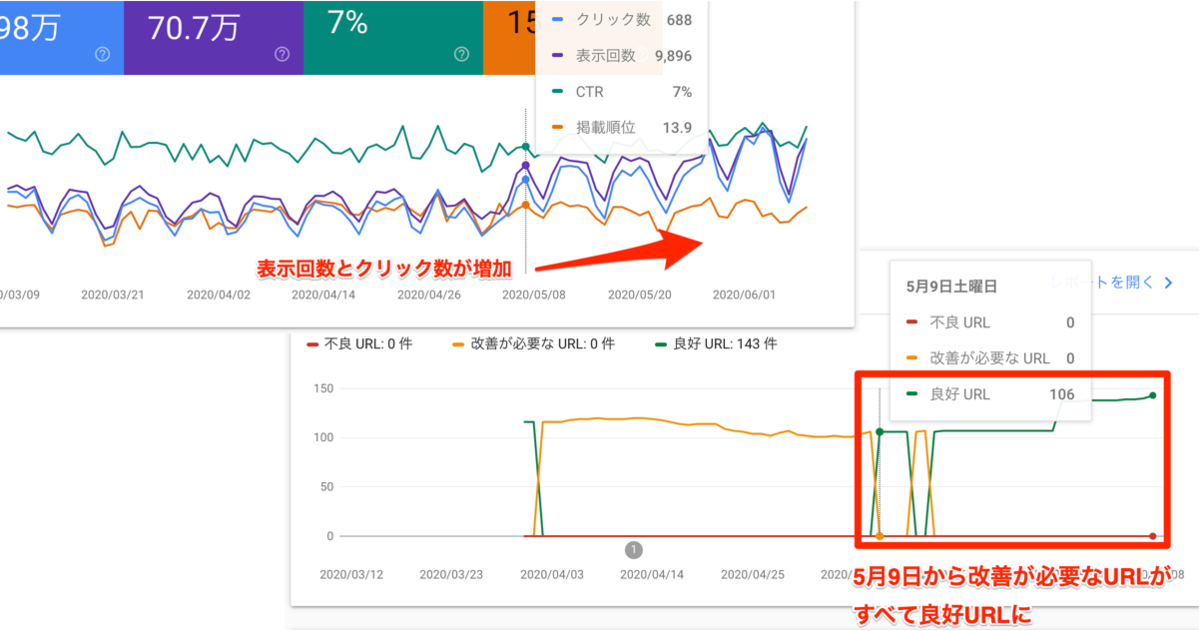Click the green 143 endpoint of the 良好 URL line
This screenshot has height=631, width=1200.
point(1153,396)
